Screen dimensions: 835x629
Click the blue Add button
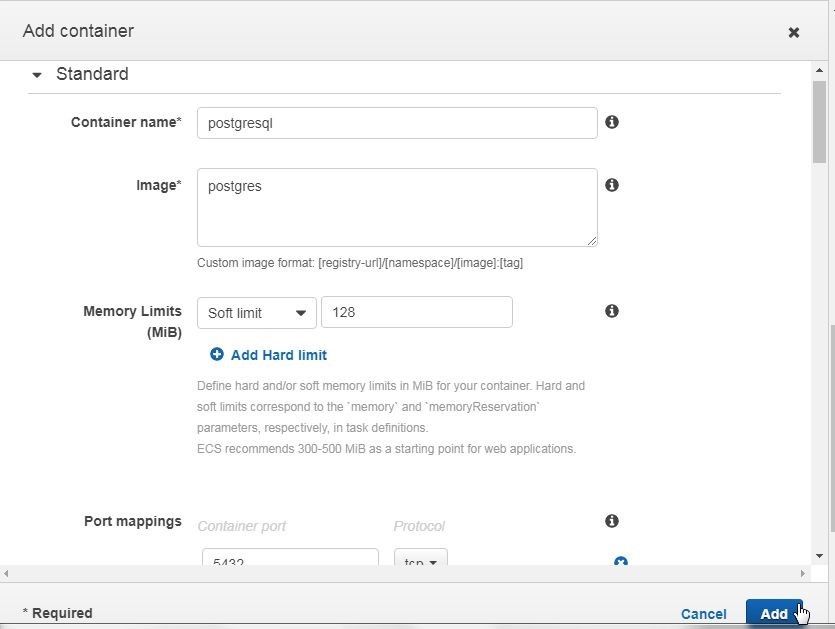click(774, 613)
